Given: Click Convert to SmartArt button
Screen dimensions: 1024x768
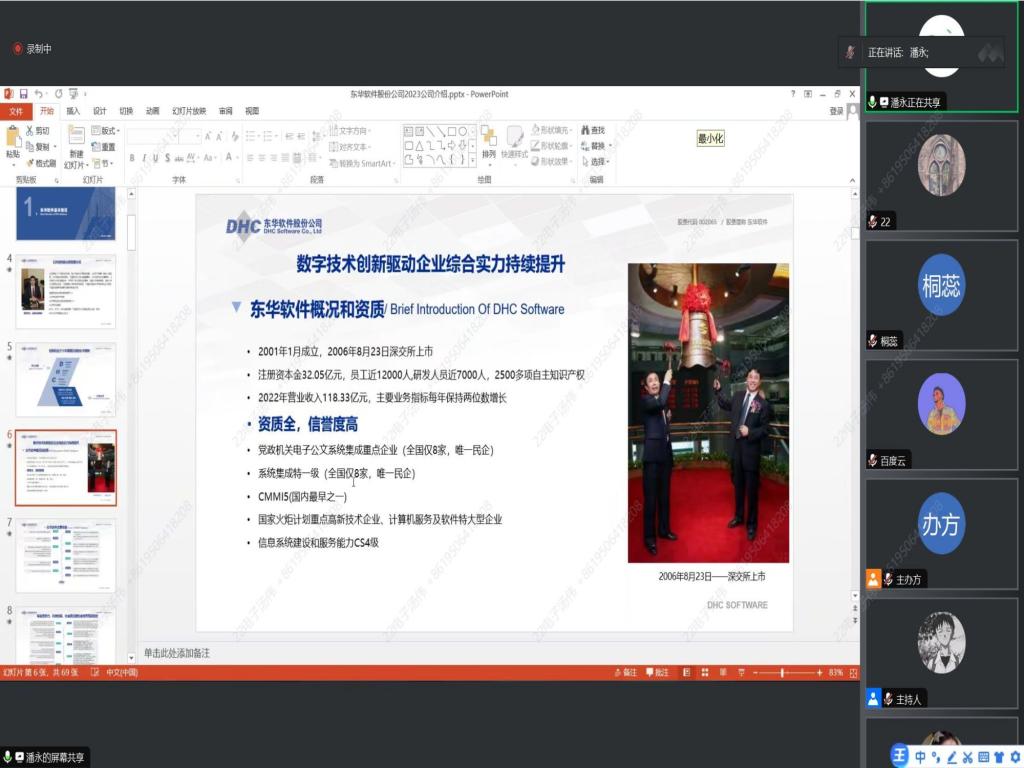Looking at the screenshot, I should pos(362,163).
